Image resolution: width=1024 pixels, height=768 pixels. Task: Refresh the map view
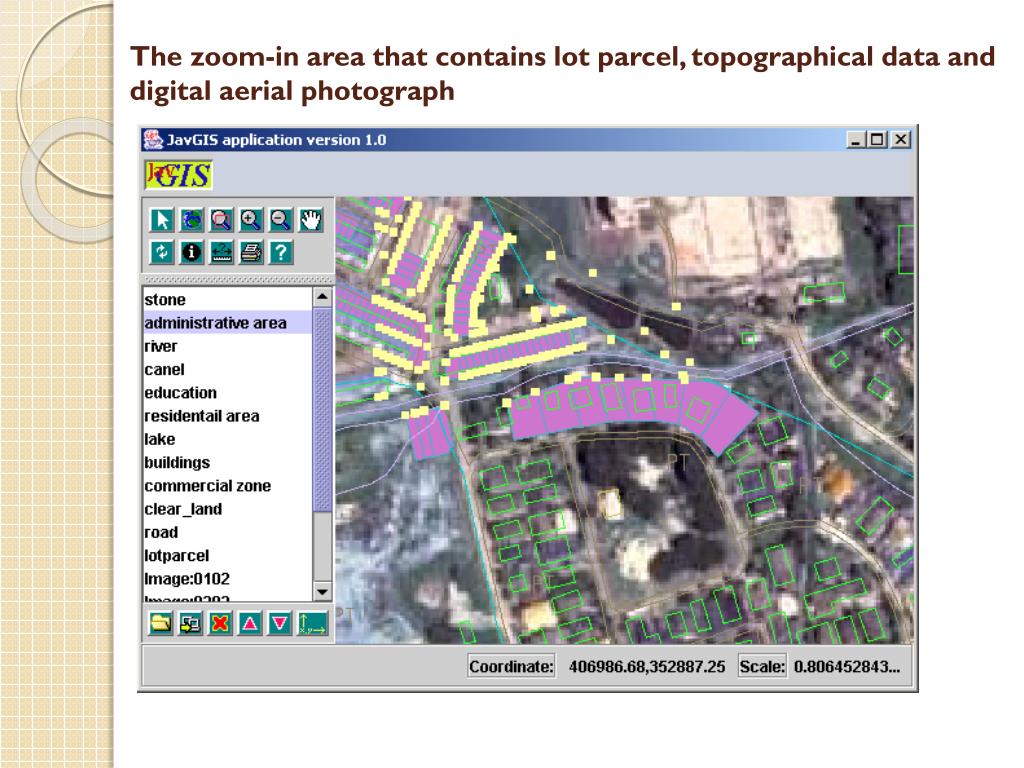coord(162,252)
